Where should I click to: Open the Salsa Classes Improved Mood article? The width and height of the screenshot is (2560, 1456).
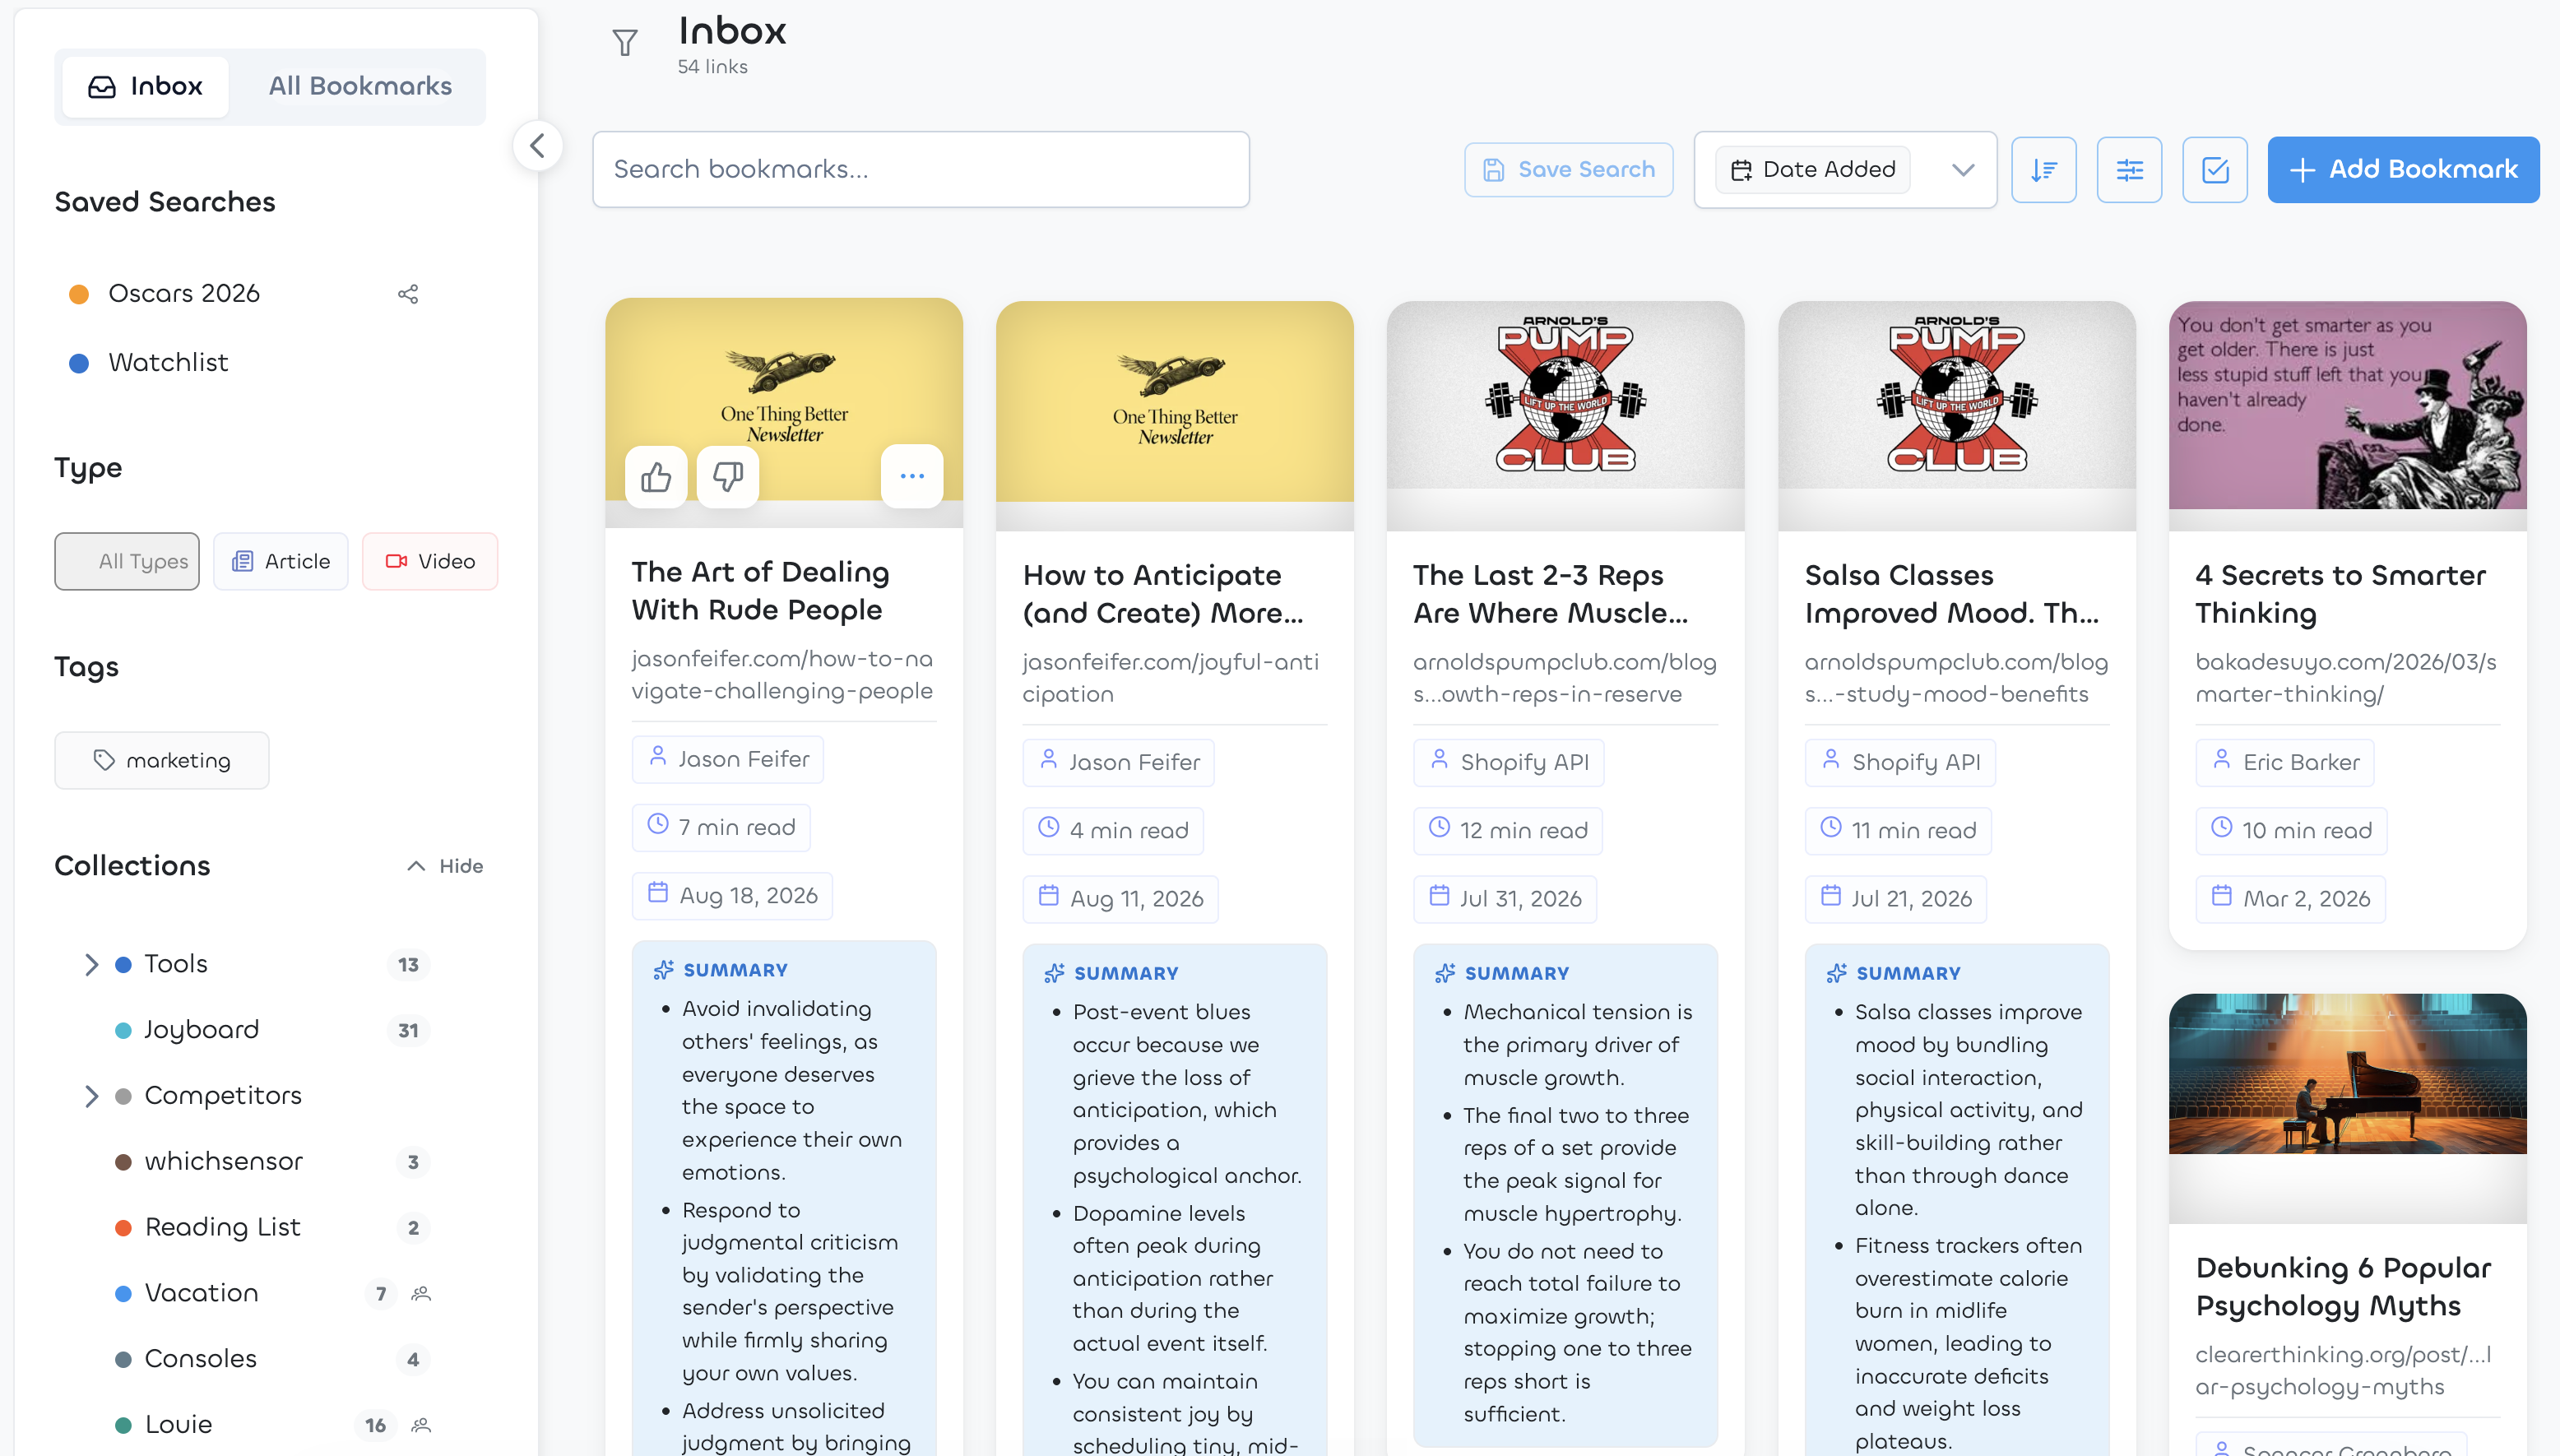click(1951, 594)
